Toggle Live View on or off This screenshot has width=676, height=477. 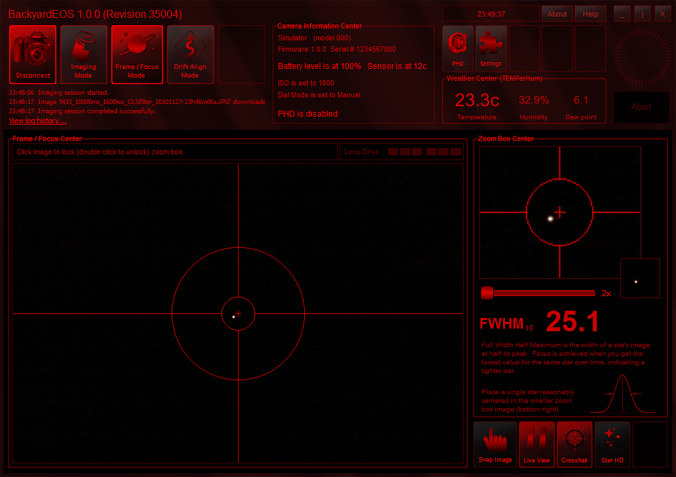point(537,444)
